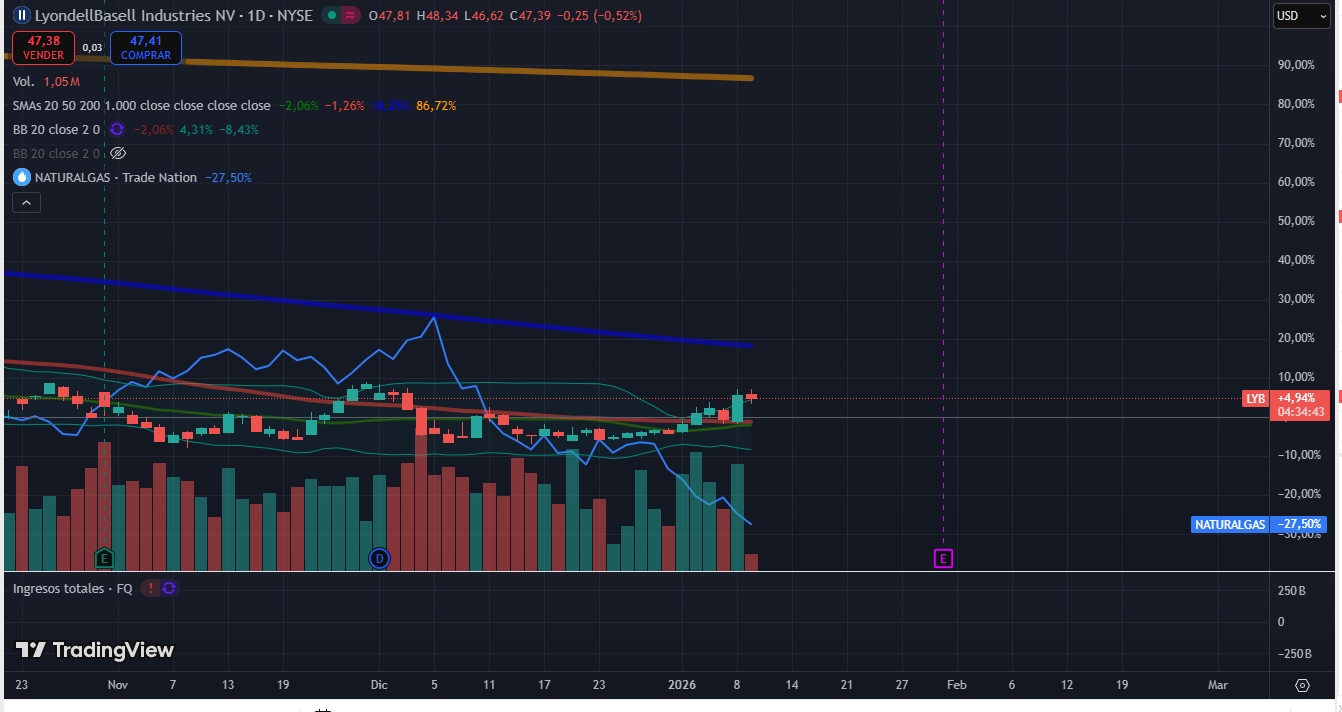Screen dimensions: 1342x712
Task: Click the green market status indicator
Action: point(330,16)
